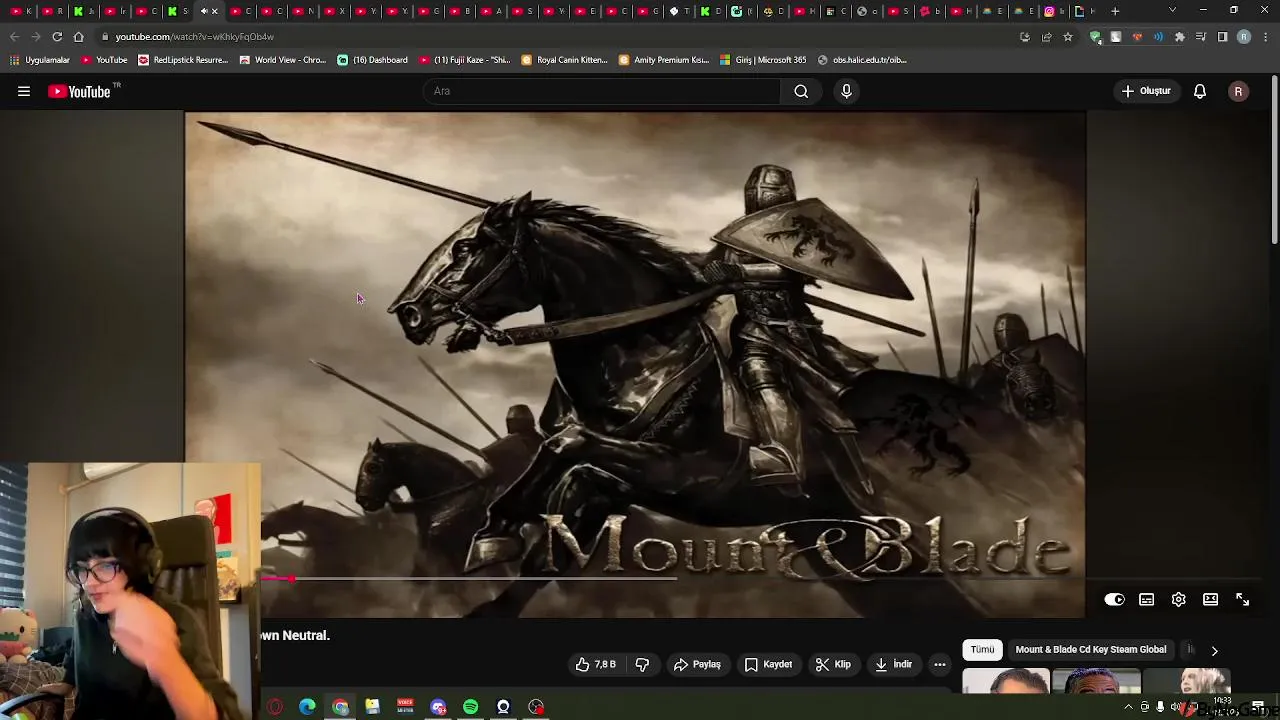Open the Chrome three-dot menu
Screen dimensions: 1280x720
1265,37
